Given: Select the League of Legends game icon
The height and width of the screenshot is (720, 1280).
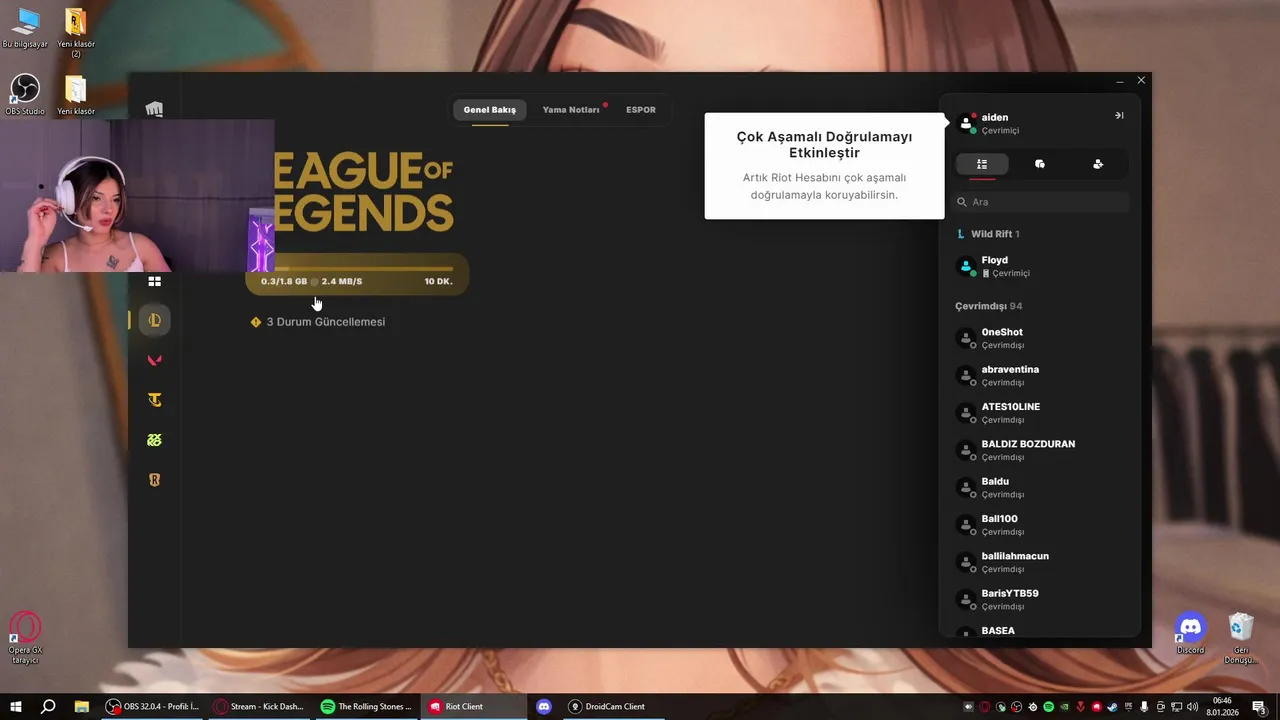Looking at the screenshot, I should pos(154,320).
